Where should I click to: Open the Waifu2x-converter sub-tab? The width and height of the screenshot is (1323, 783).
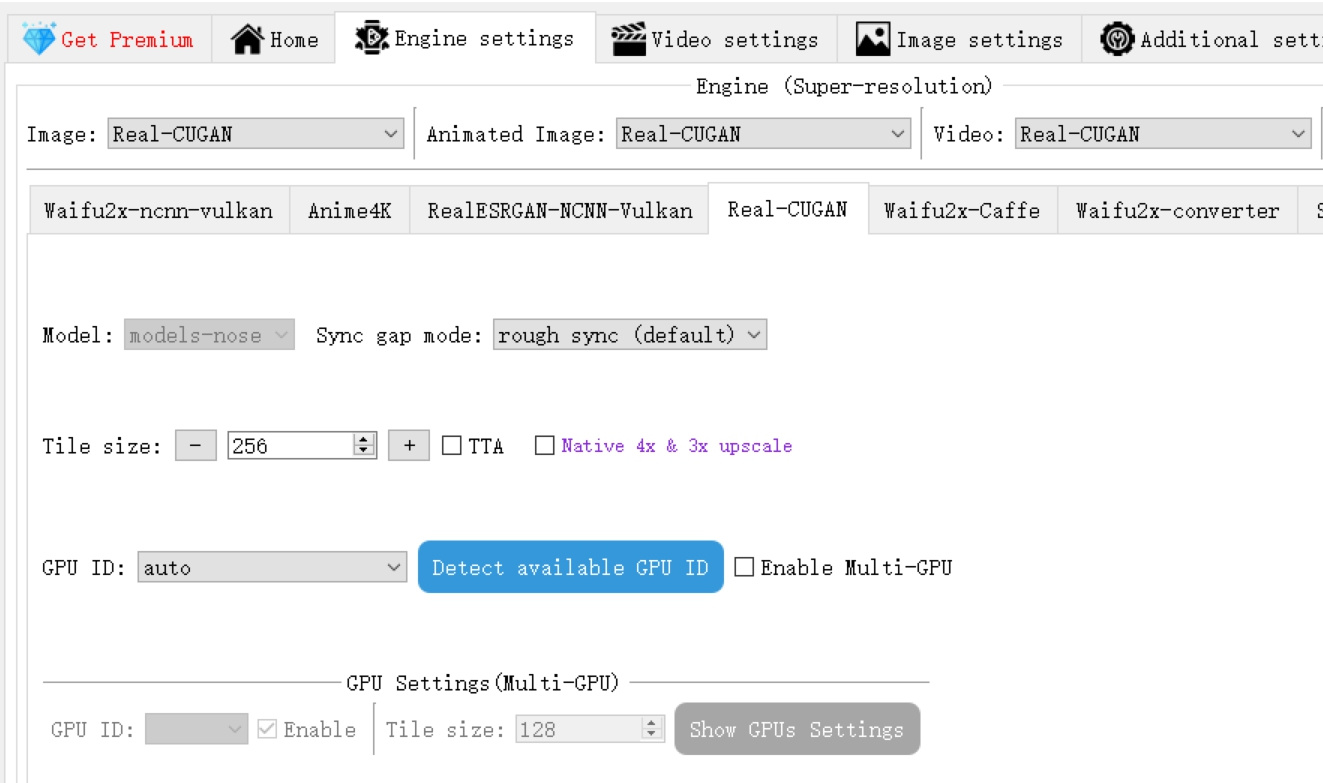(x=1177, y=211)
